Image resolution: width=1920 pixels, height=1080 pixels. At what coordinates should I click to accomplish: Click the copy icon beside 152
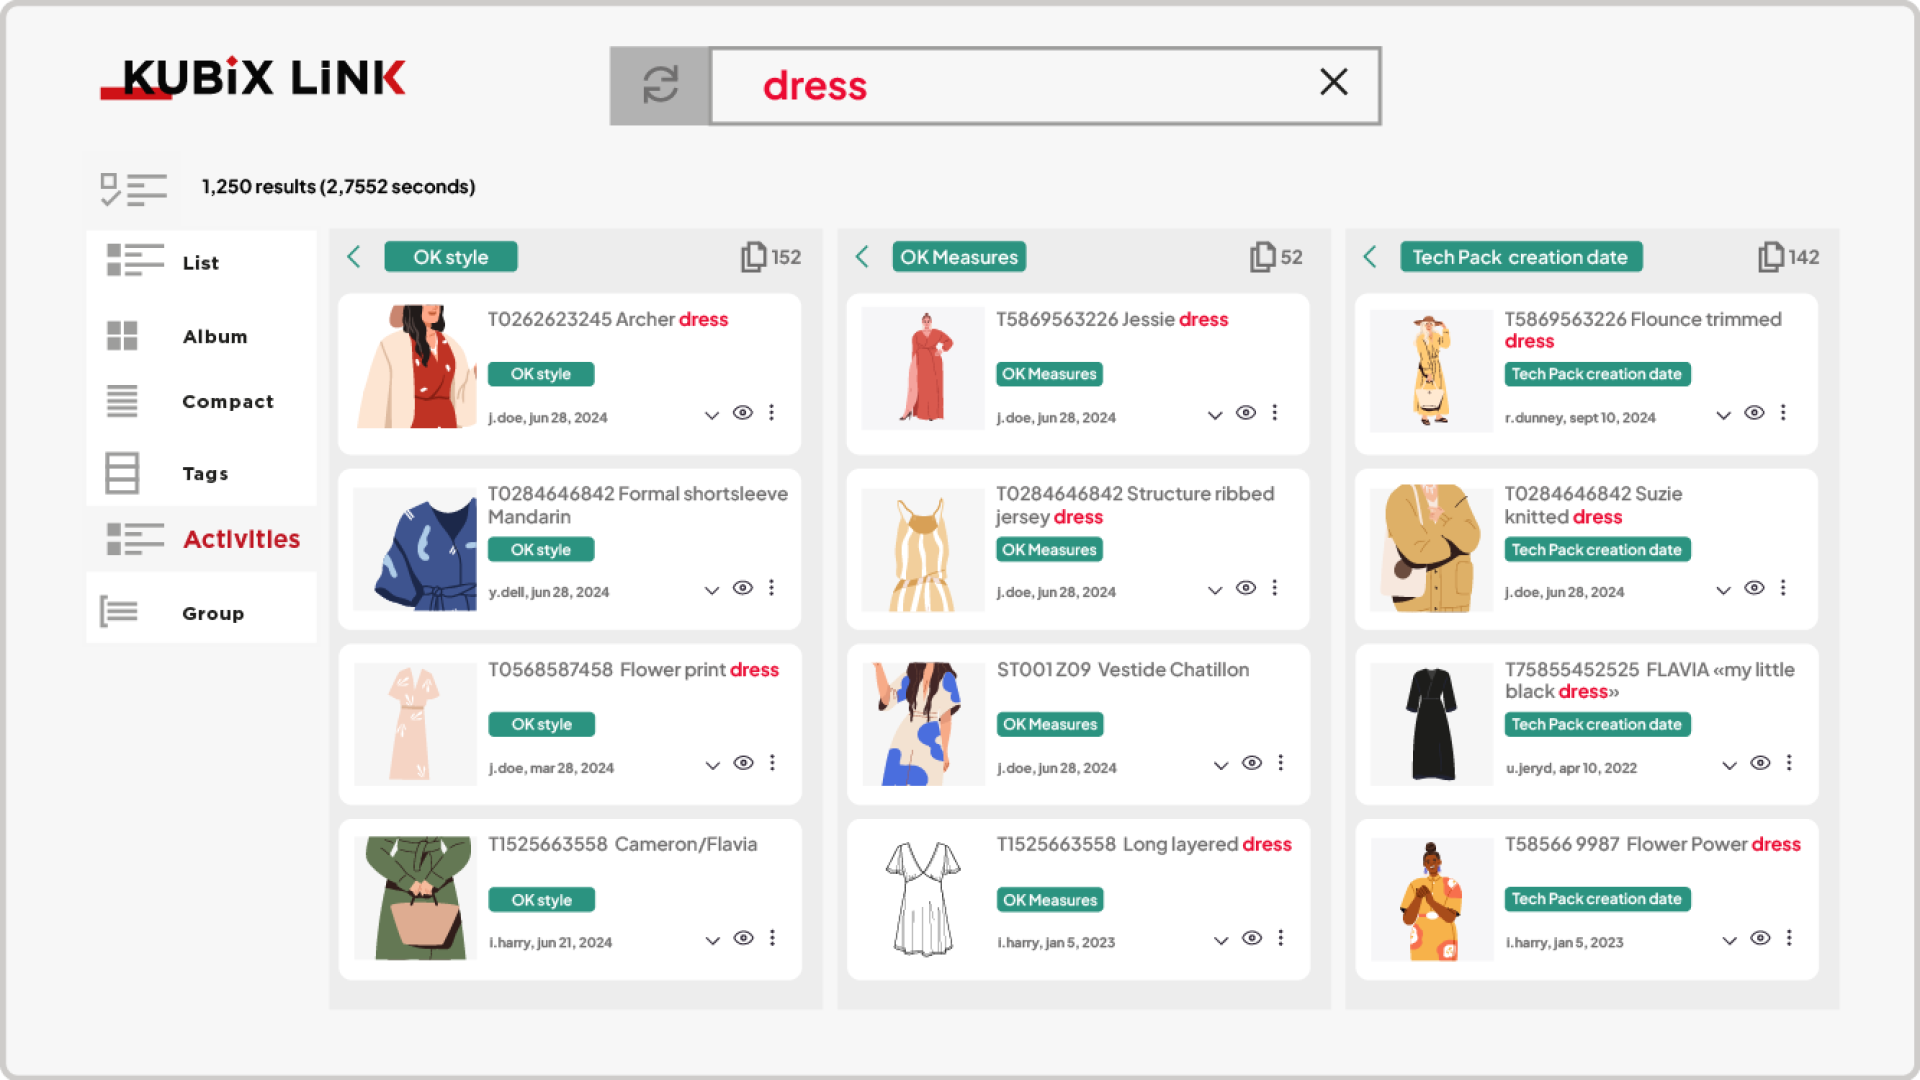point(753,257)
